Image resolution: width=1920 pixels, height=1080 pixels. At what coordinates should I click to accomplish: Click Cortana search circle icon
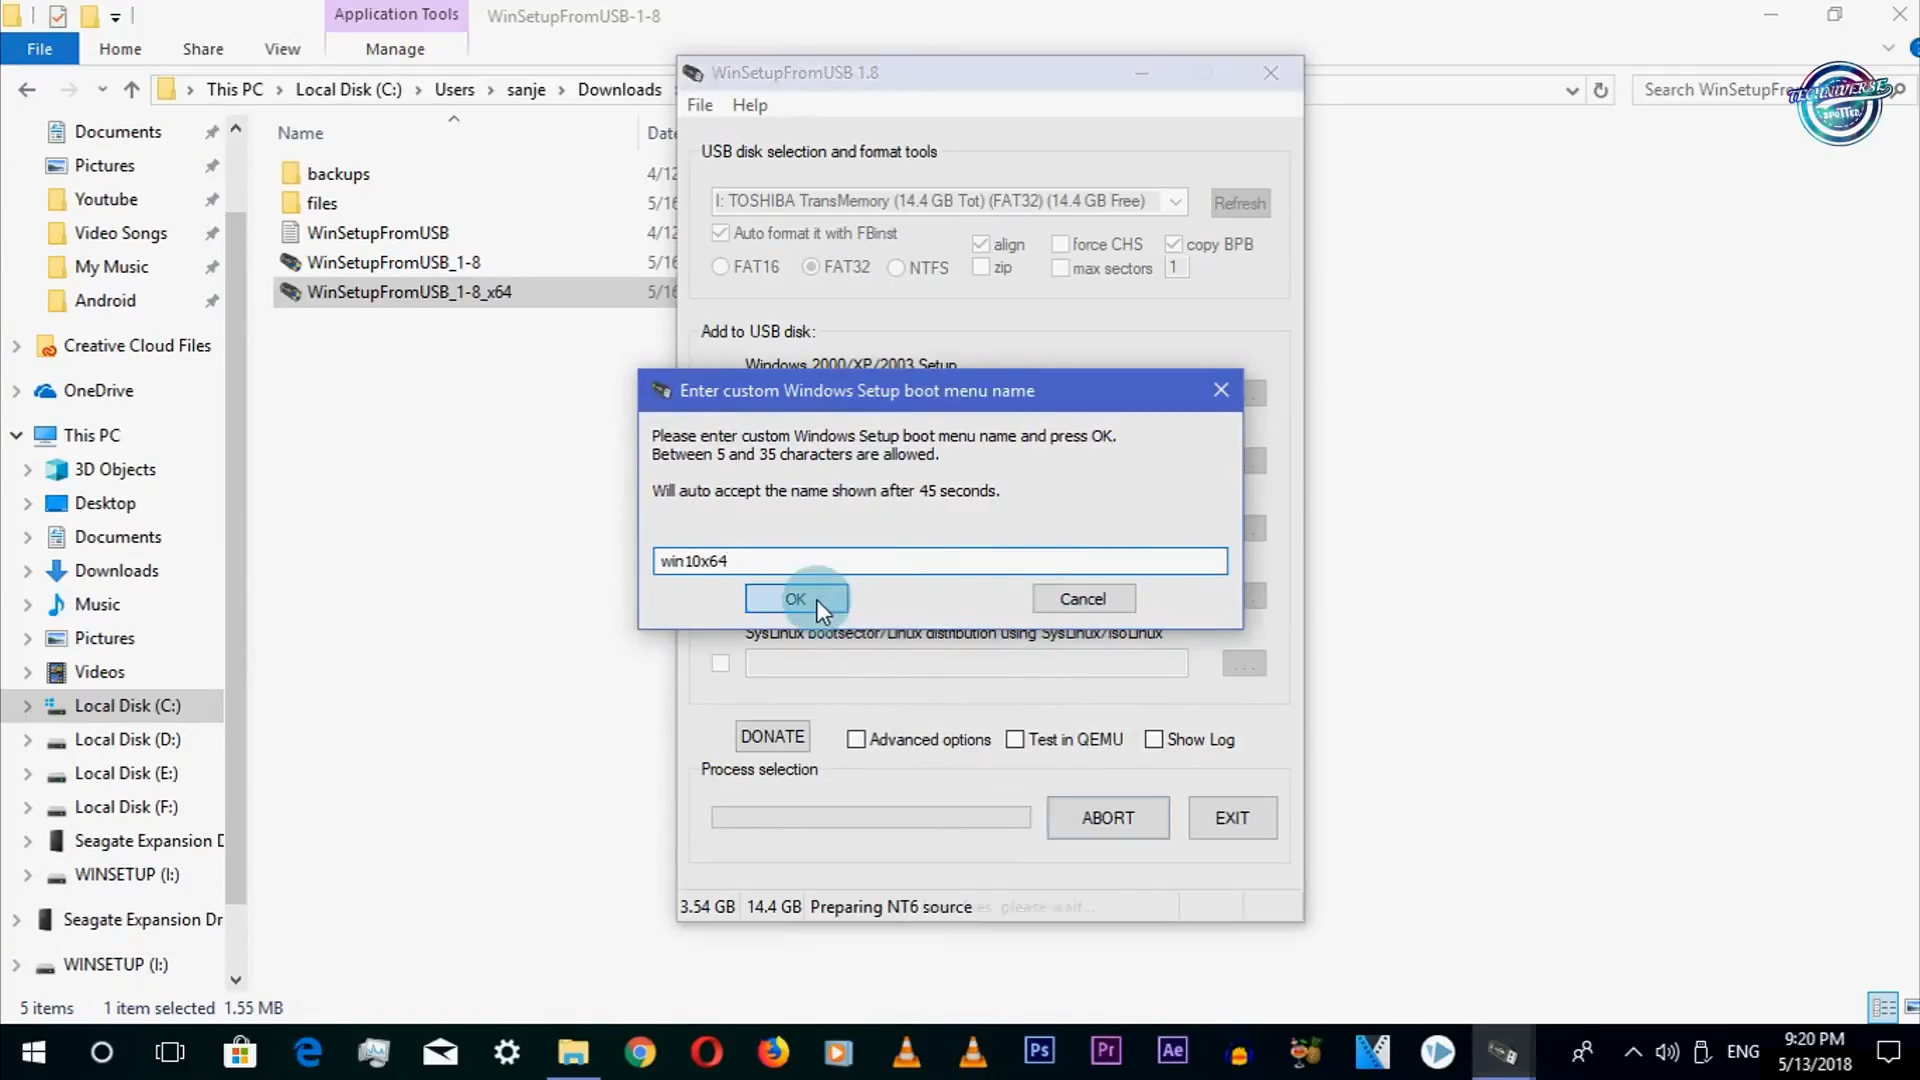point(102,1052)
